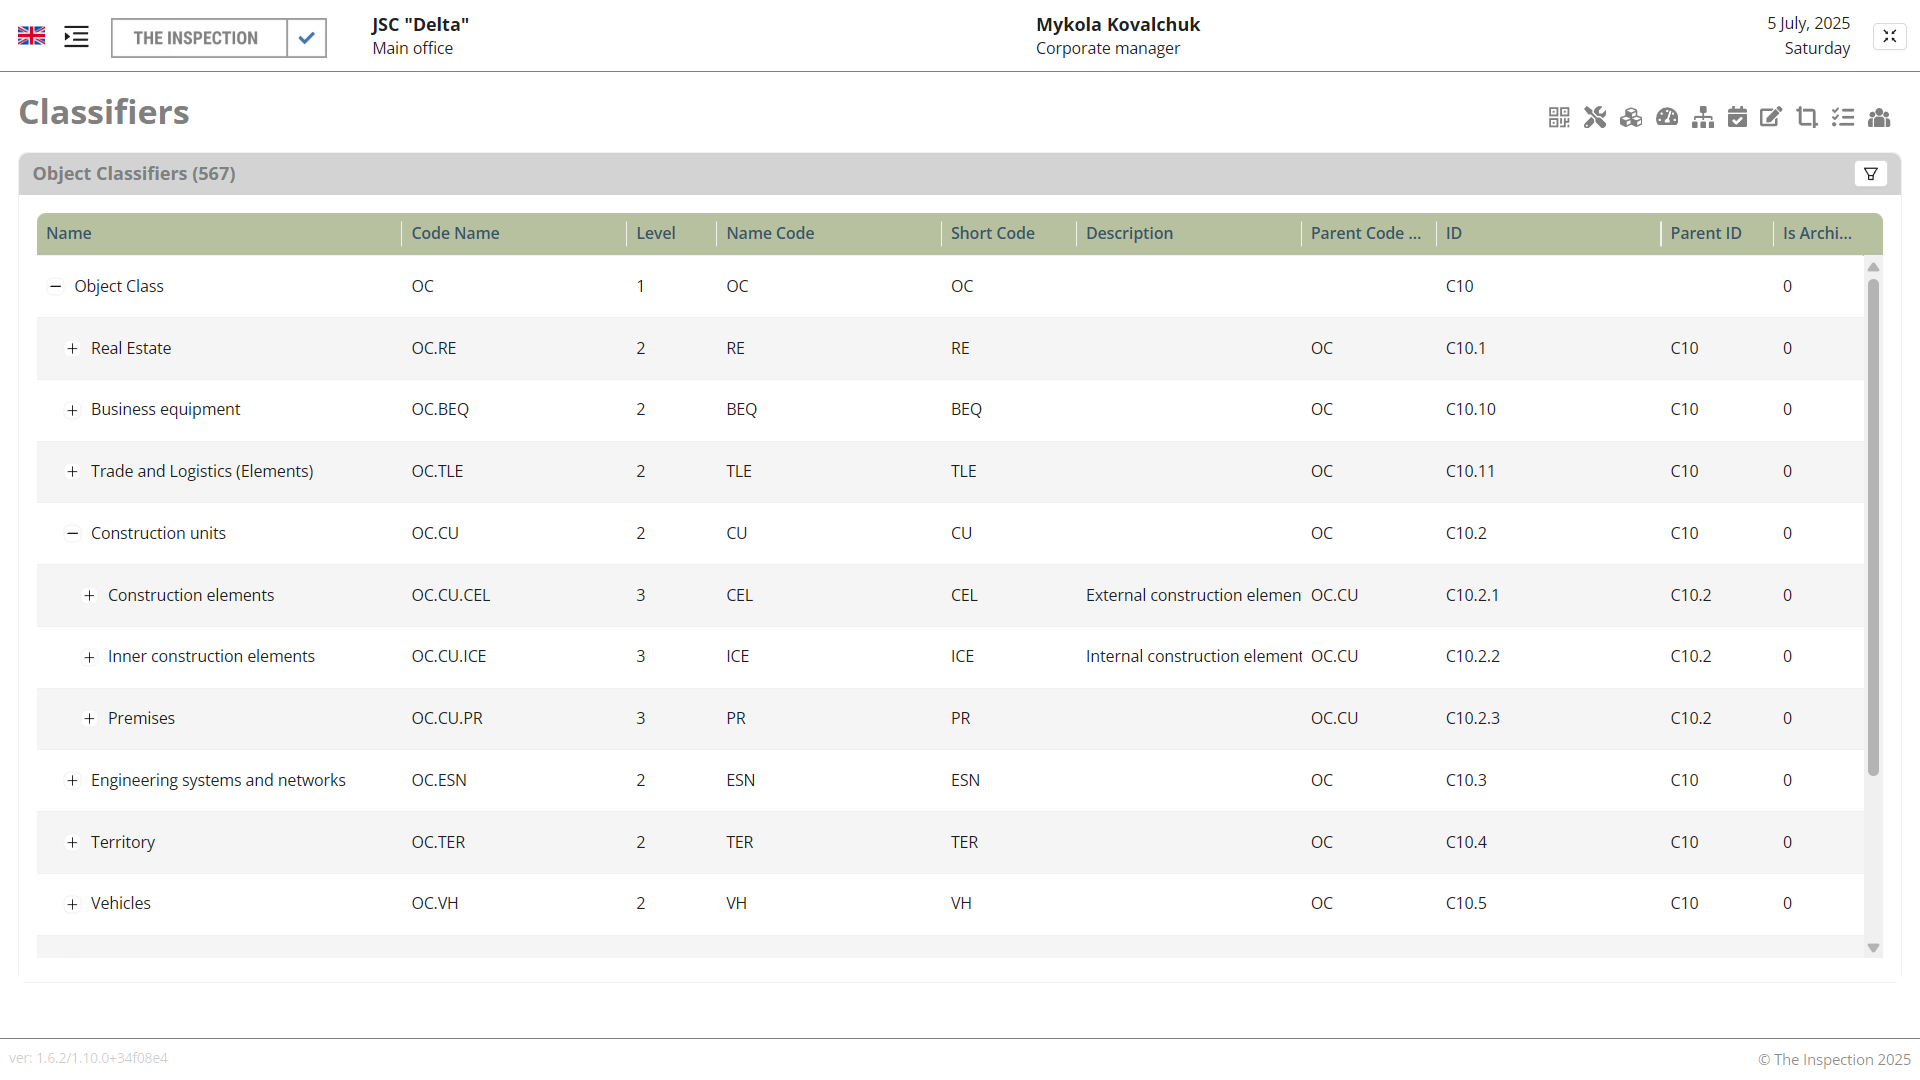Open the wrench and screwdriver tools icon
1920x1080 pixels.
point(1595,118)
